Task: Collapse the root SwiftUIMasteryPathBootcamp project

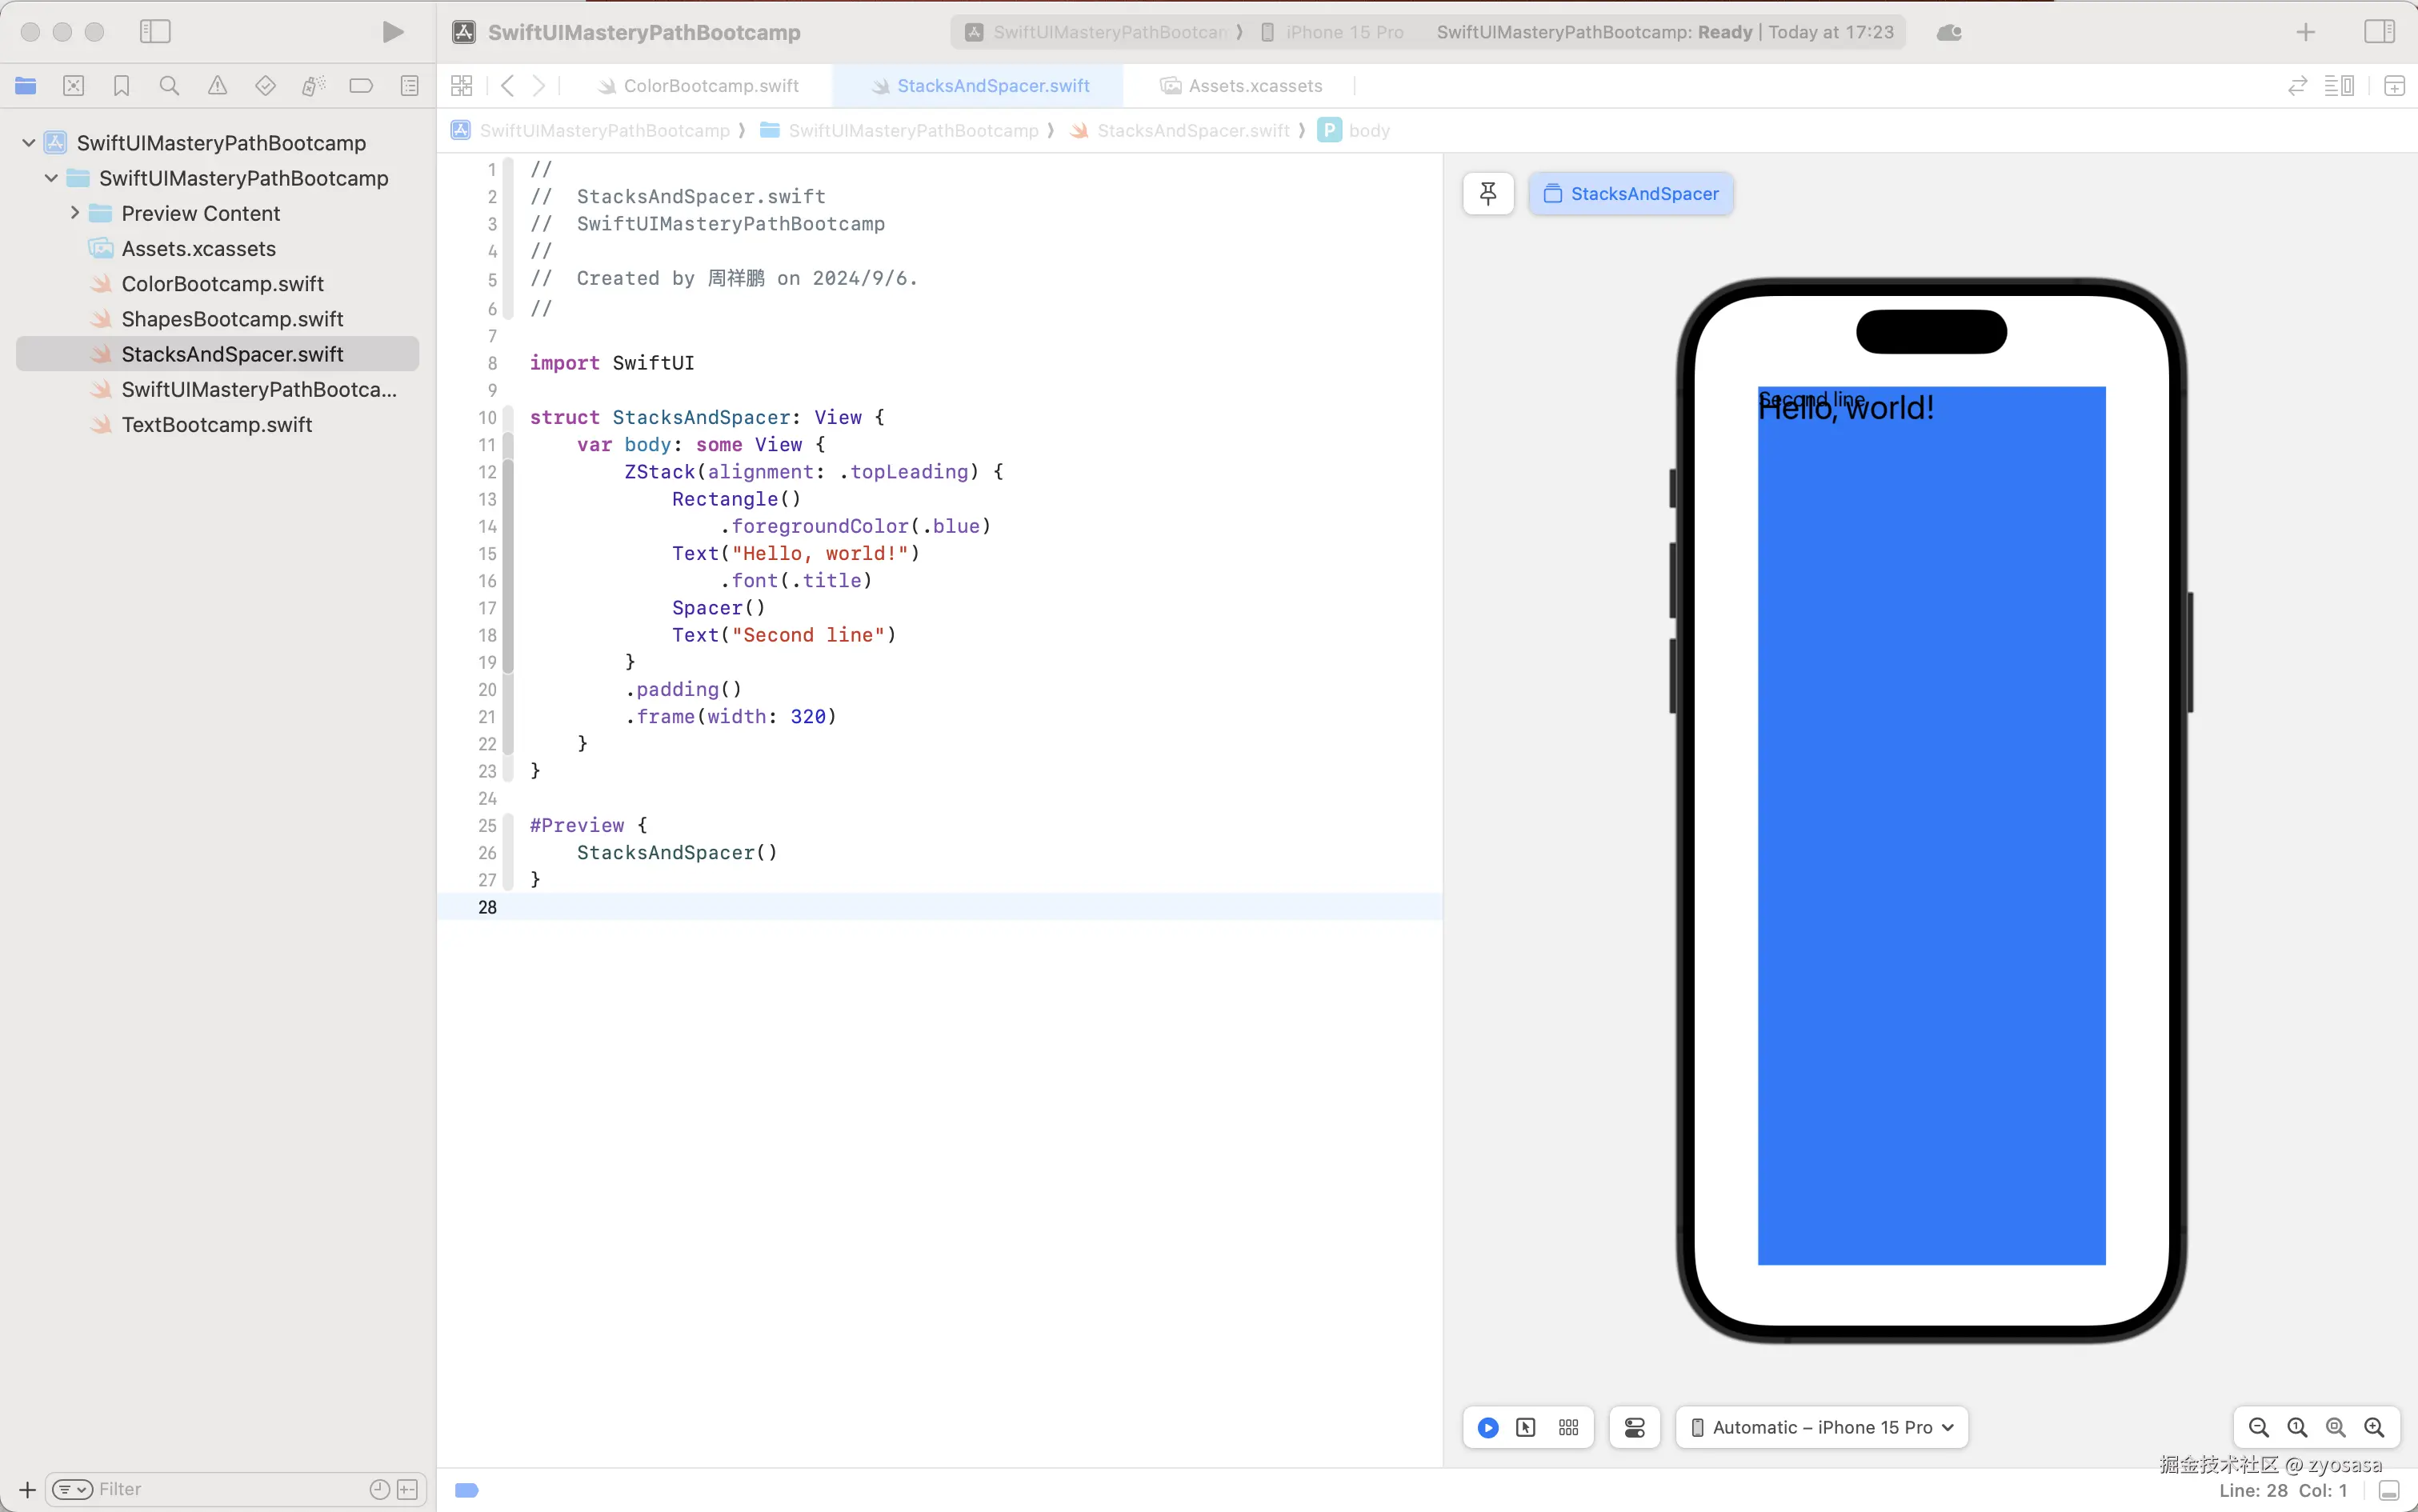Action: pos(29,143)
